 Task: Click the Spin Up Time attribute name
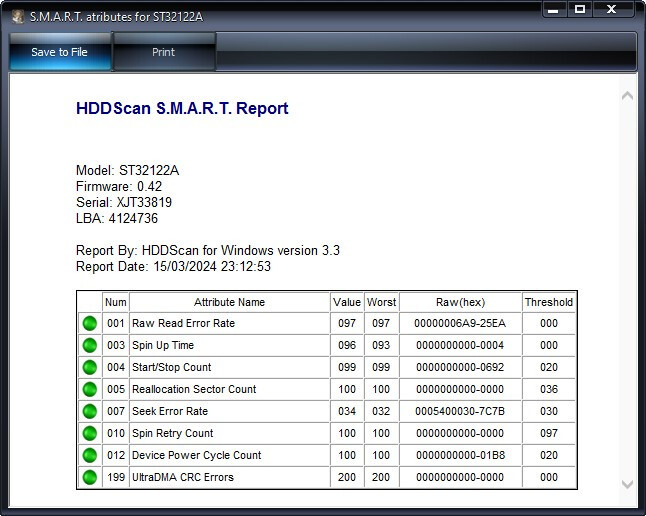pos(163,345)
